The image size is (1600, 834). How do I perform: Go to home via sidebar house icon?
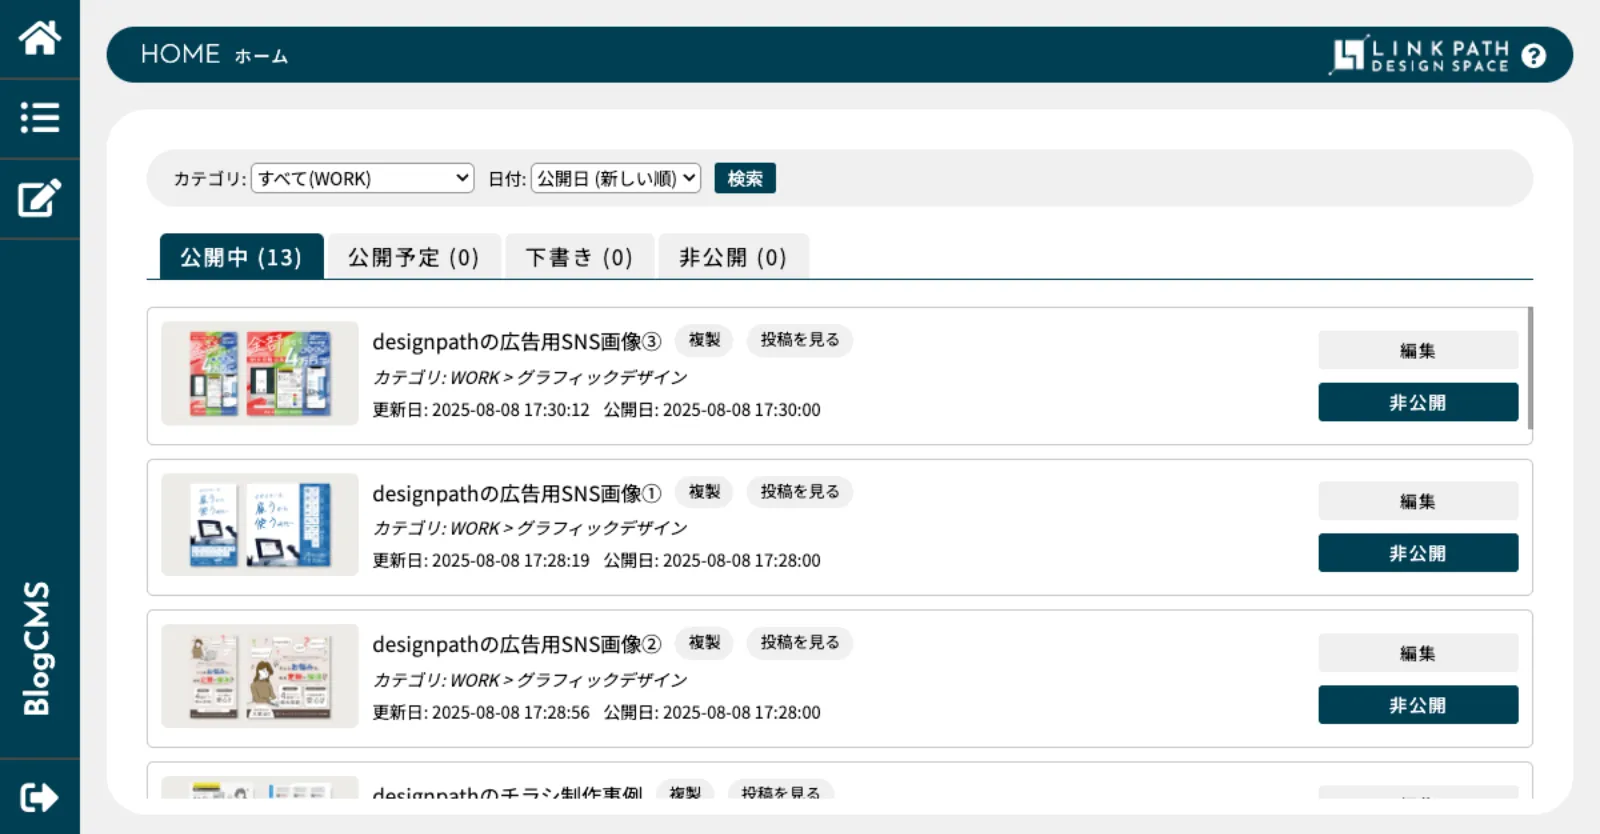coord(39,38)
